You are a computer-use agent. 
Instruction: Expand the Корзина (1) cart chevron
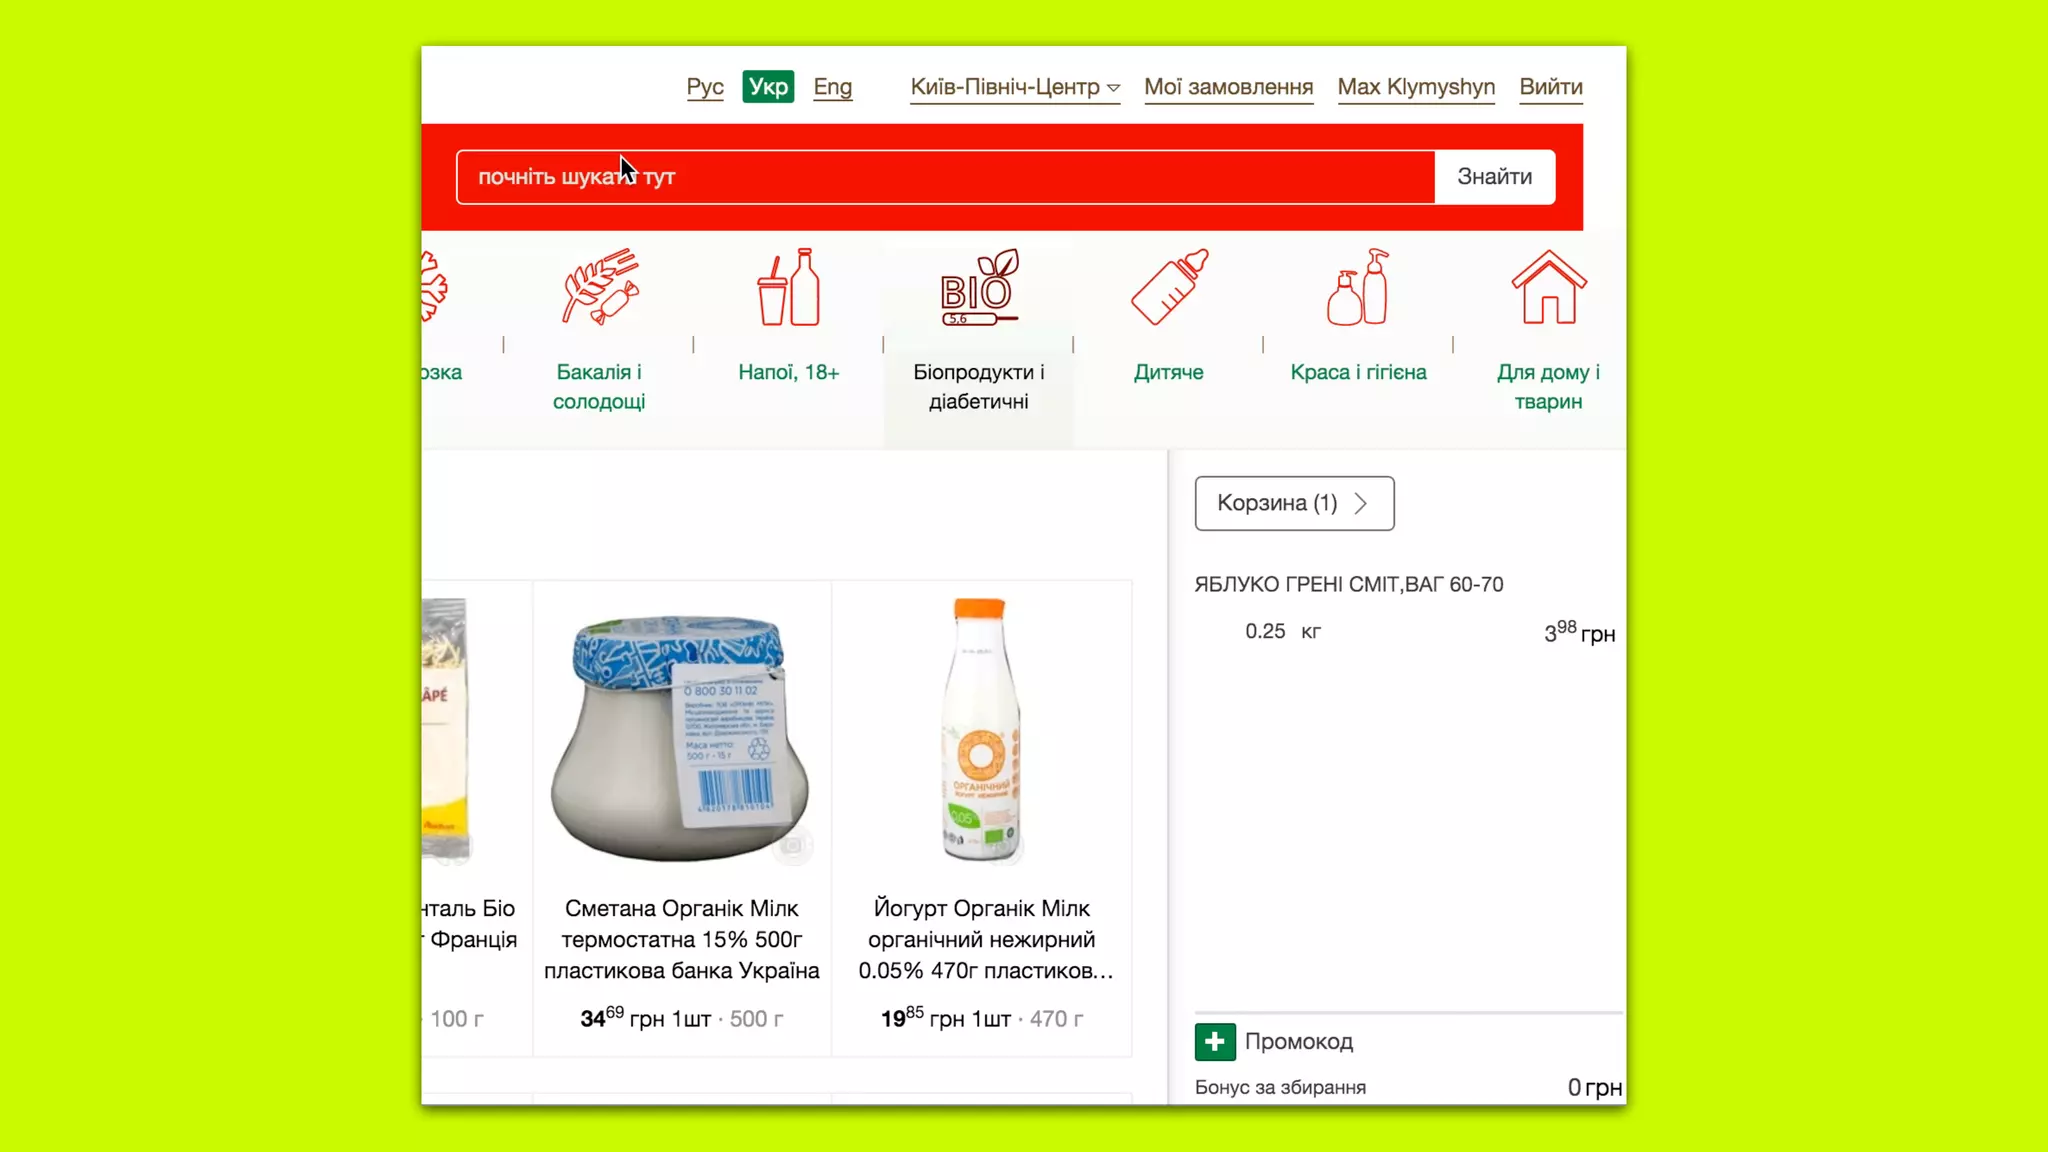(x=1361, y=503)
